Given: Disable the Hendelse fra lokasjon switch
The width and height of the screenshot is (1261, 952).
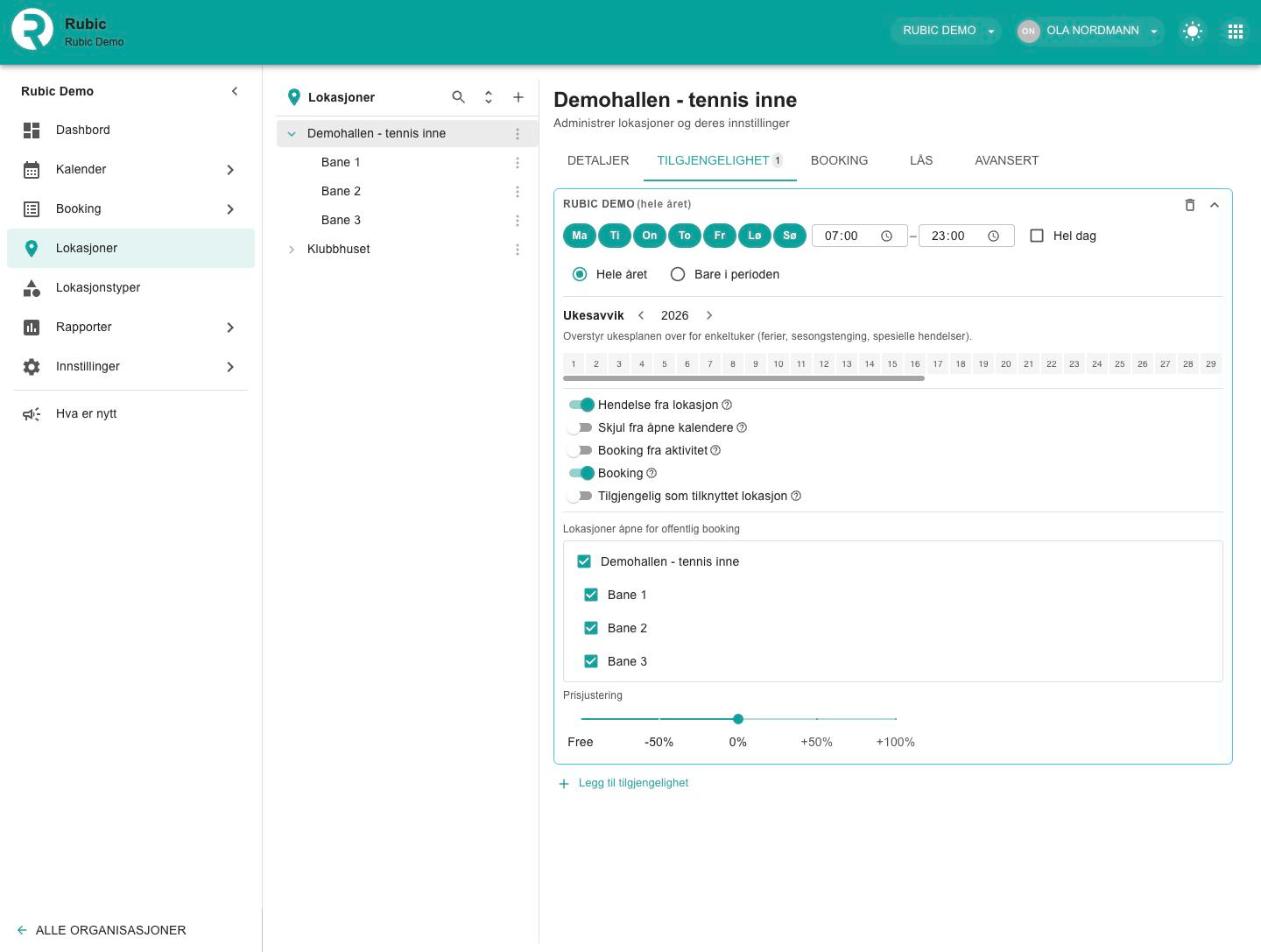Looking at the screenshot, I should [581, 405].
